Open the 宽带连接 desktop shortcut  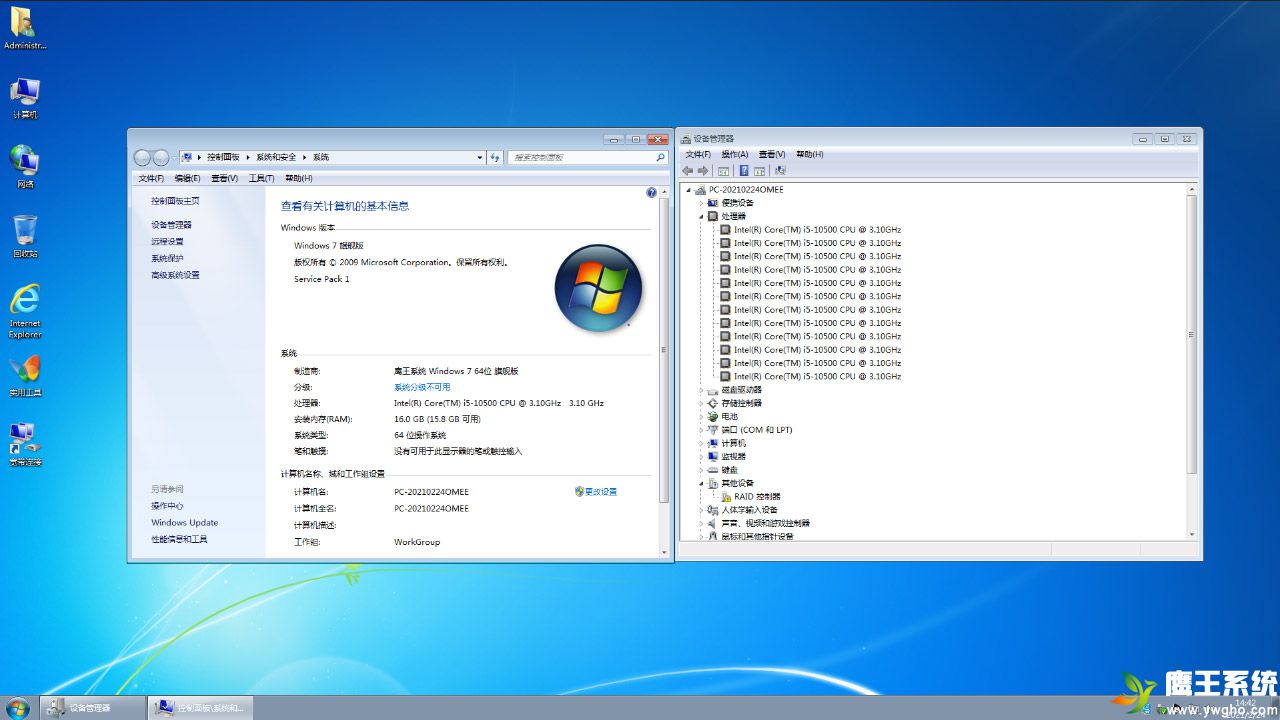pyautogui.click(x=25, y=445)
